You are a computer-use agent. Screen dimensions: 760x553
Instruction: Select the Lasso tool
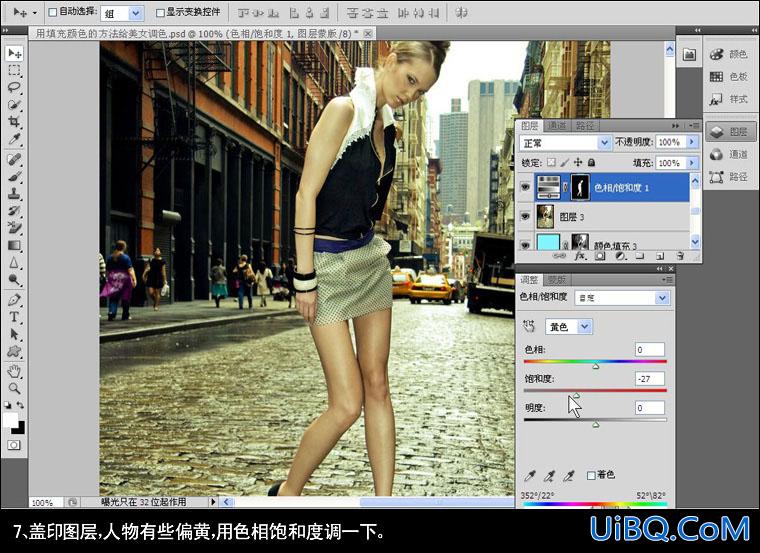[15, 88]
